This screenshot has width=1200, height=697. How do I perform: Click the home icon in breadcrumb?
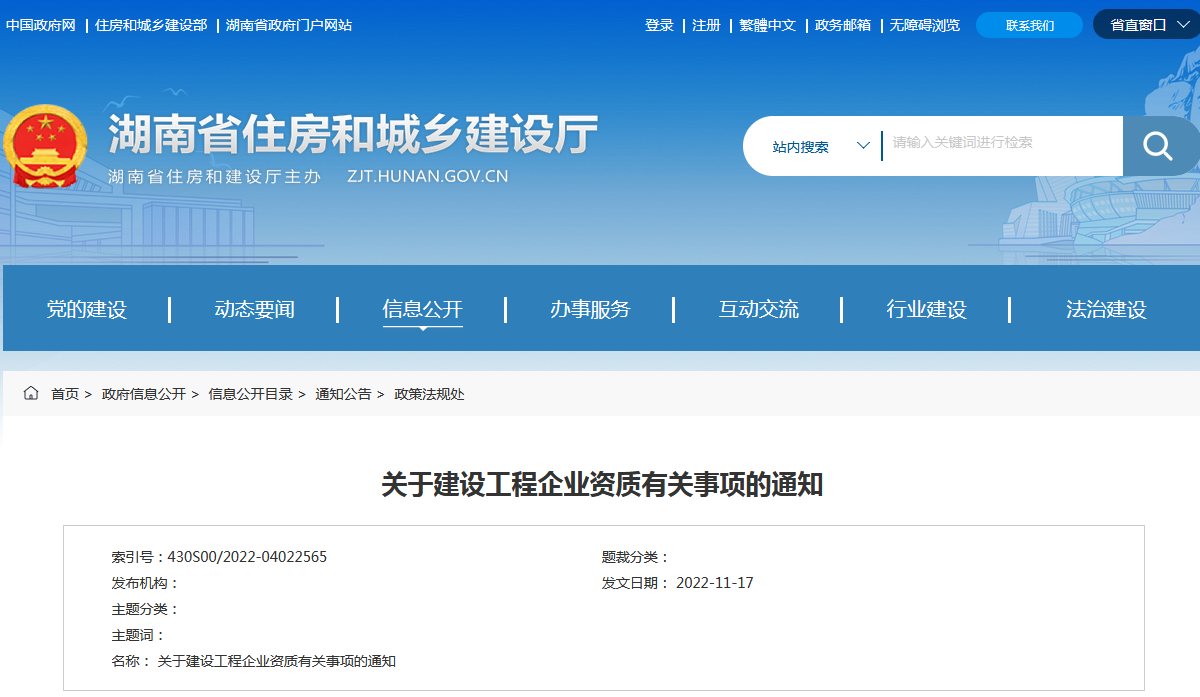pos(31,393)
